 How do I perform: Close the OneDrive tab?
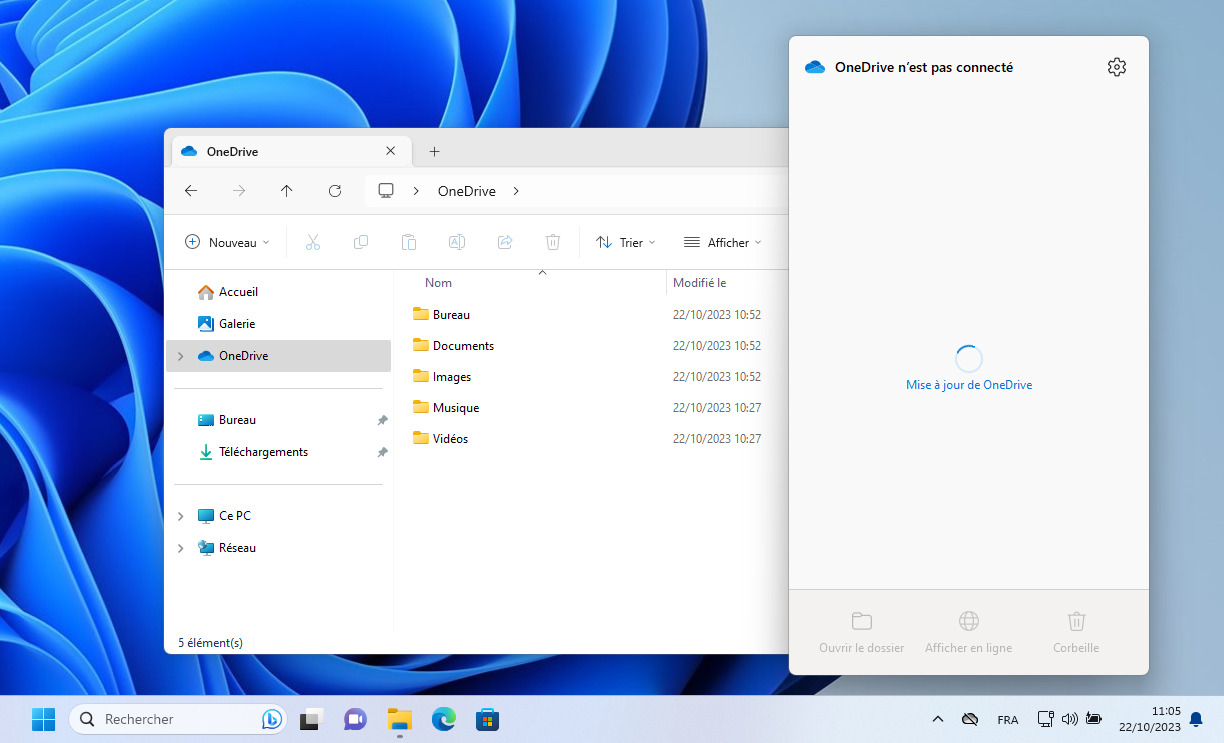tap(390, 152)
